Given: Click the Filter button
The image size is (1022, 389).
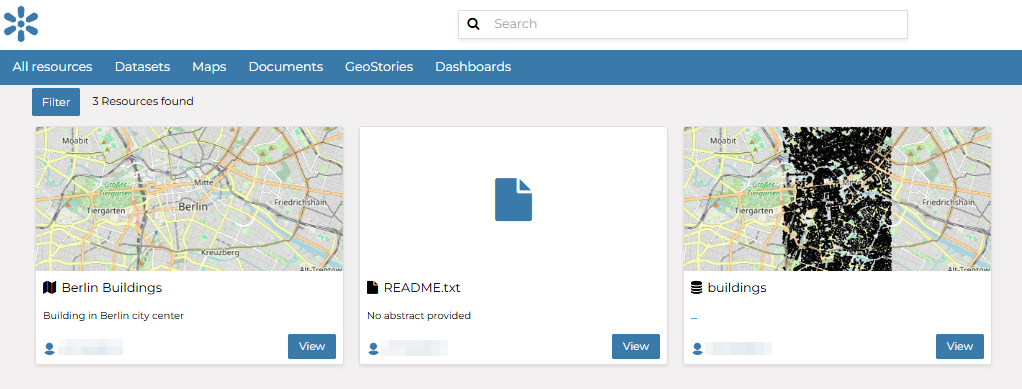Looking at the screenshot, I should 56,102.
